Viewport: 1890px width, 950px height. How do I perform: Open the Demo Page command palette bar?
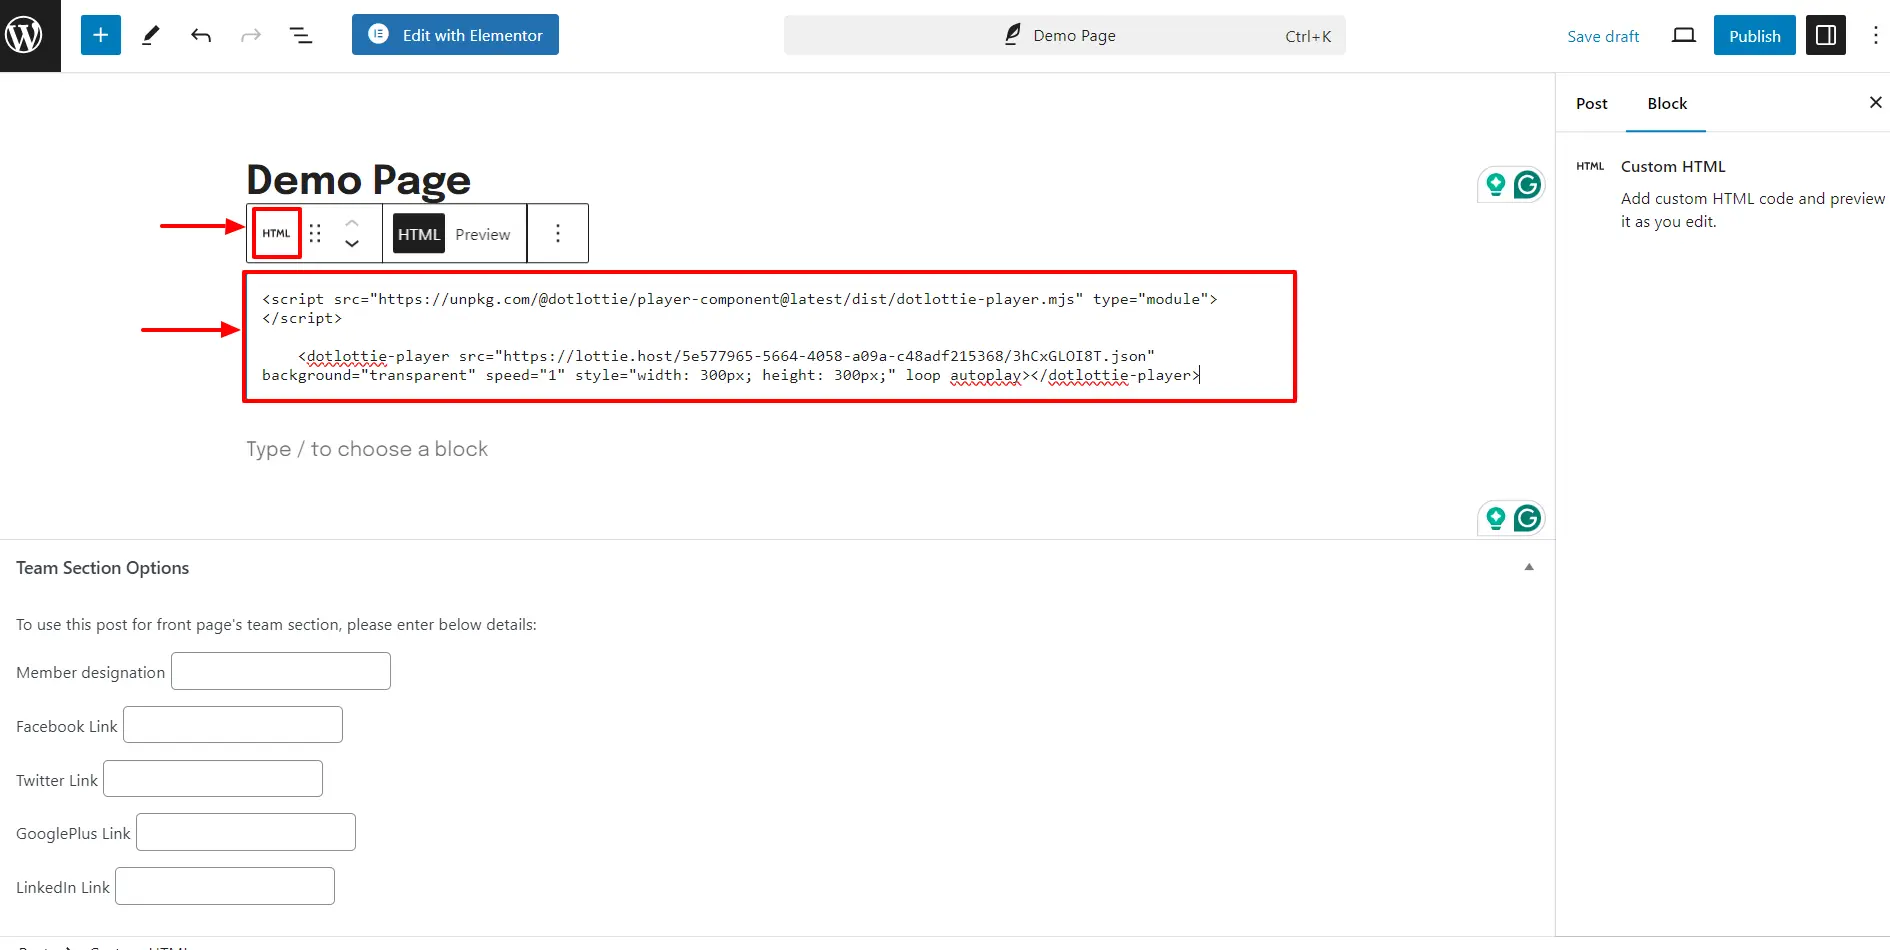click(1064, 35)
